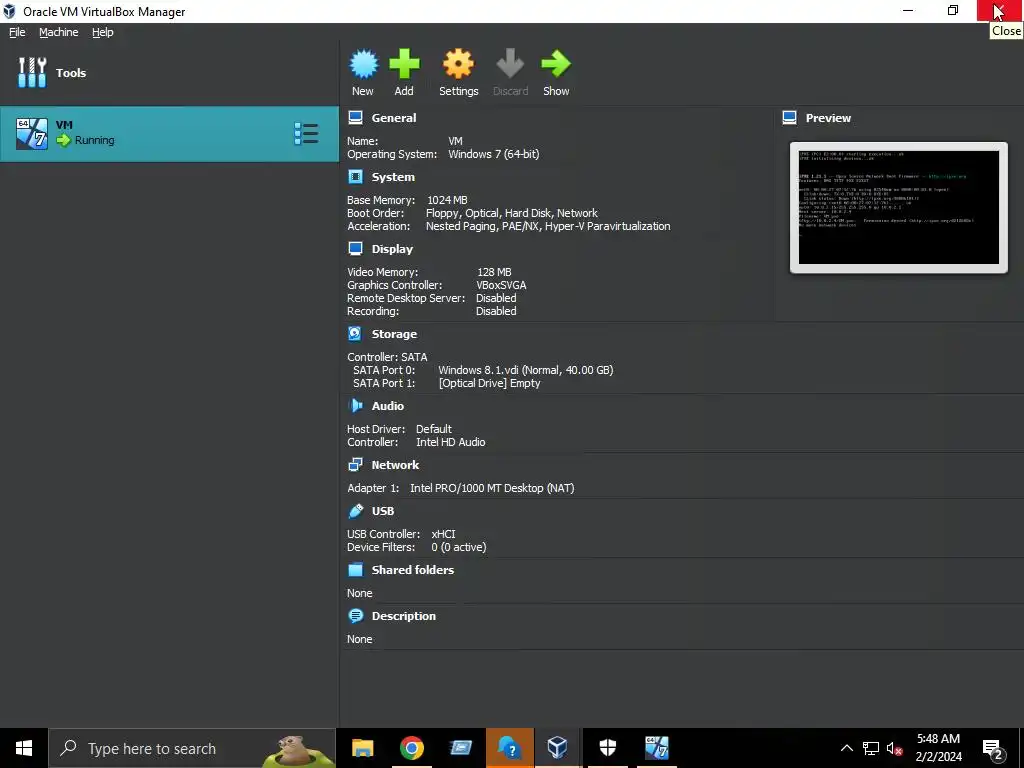Open File Explorer from the taskbar
Viewport: 1024px width, 768px height.
(x=362, y=748)
